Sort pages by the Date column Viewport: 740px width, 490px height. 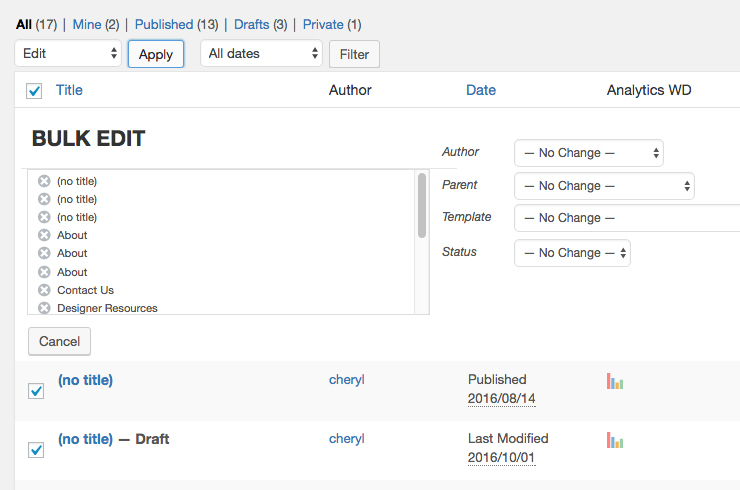point(481,90)
